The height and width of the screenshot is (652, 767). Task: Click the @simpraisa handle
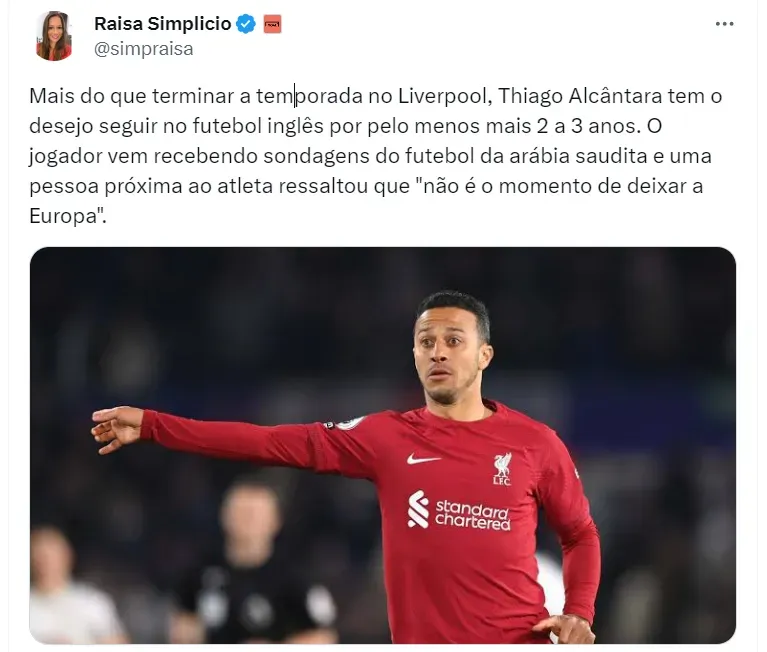(143, 49)
